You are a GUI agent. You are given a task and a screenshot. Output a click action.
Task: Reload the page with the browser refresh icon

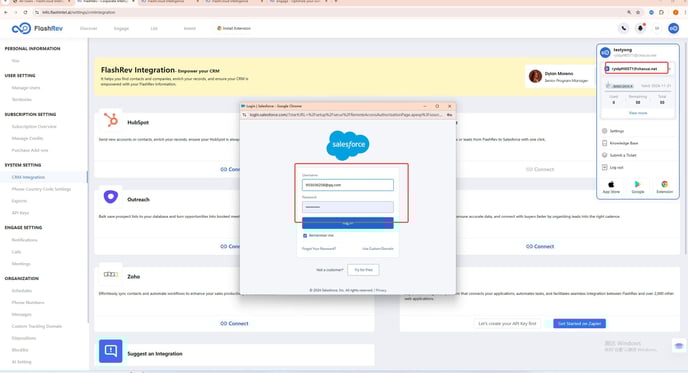(x=25, y=12)
